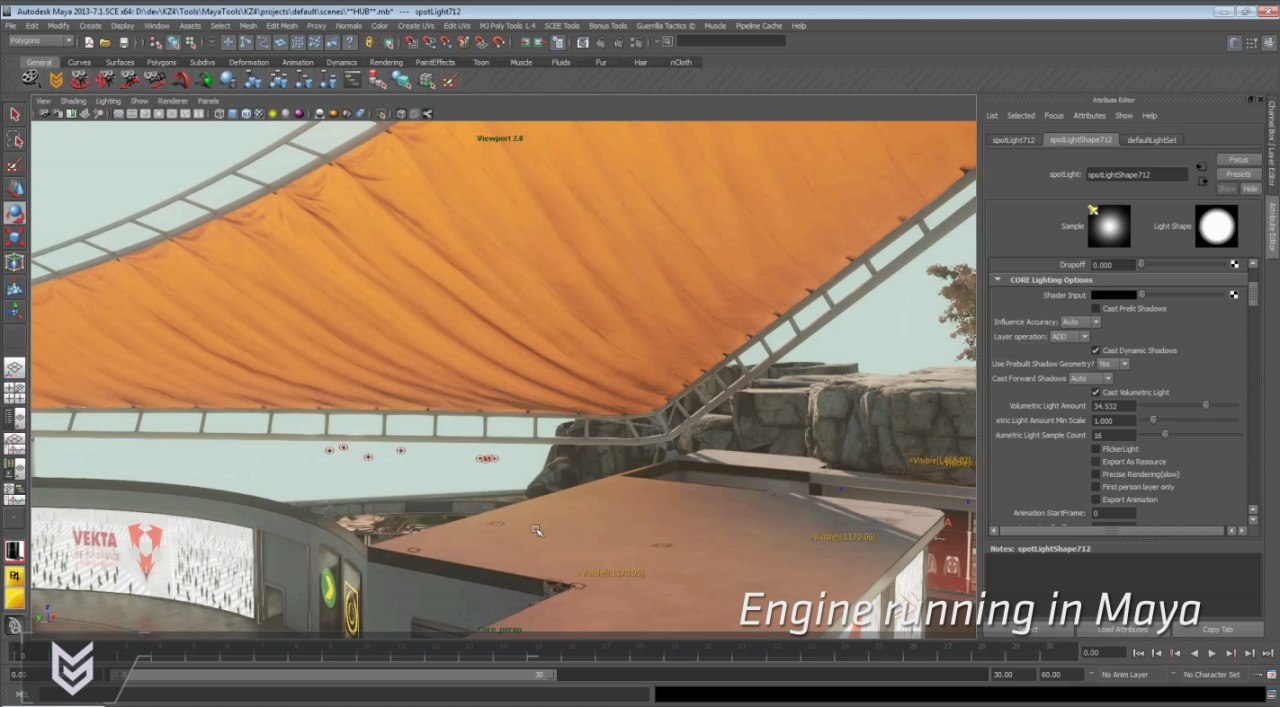
Task: Click the New Scene icon
Action: click(x=89, y=42)
